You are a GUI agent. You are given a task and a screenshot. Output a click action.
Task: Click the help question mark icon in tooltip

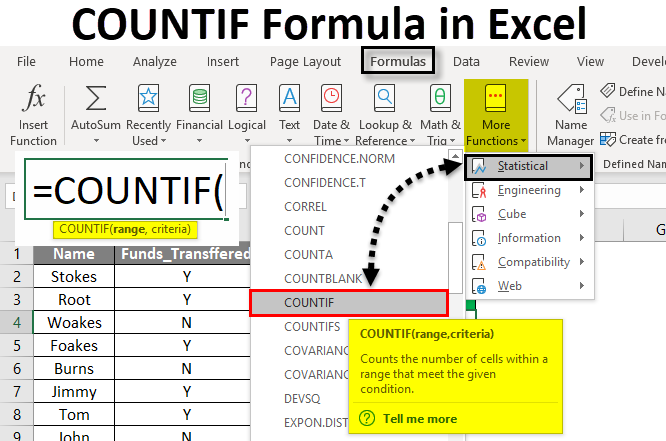[367, 418]
